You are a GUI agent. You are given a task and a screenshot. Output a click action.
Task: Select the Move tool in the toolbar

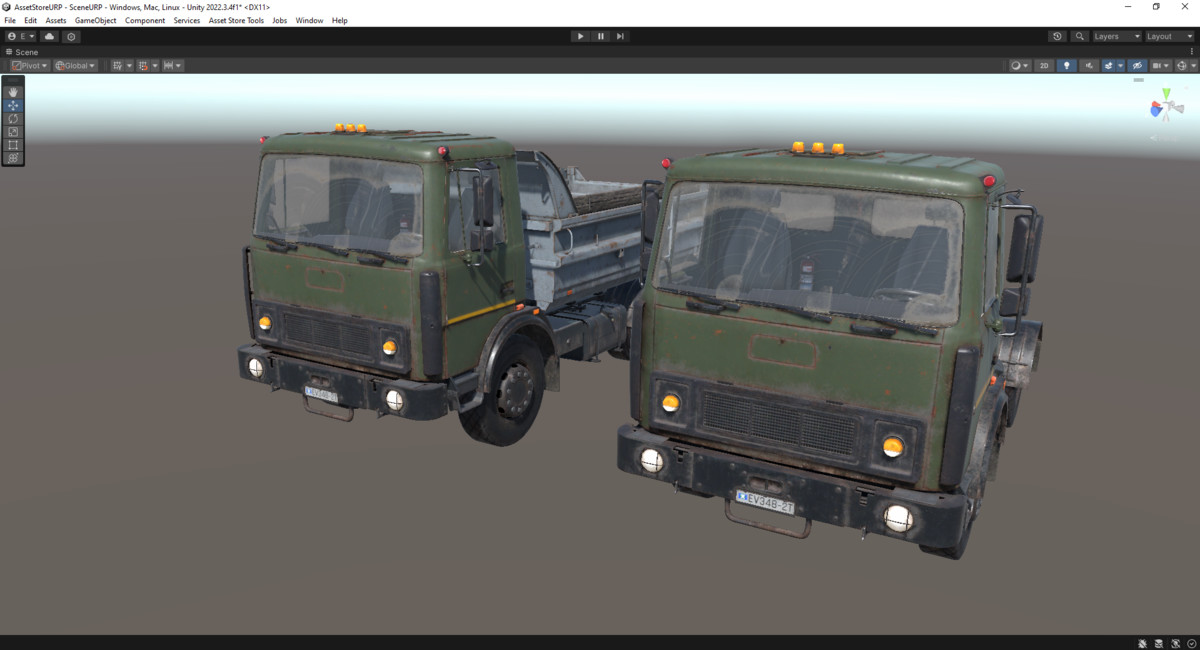point(13,105)
